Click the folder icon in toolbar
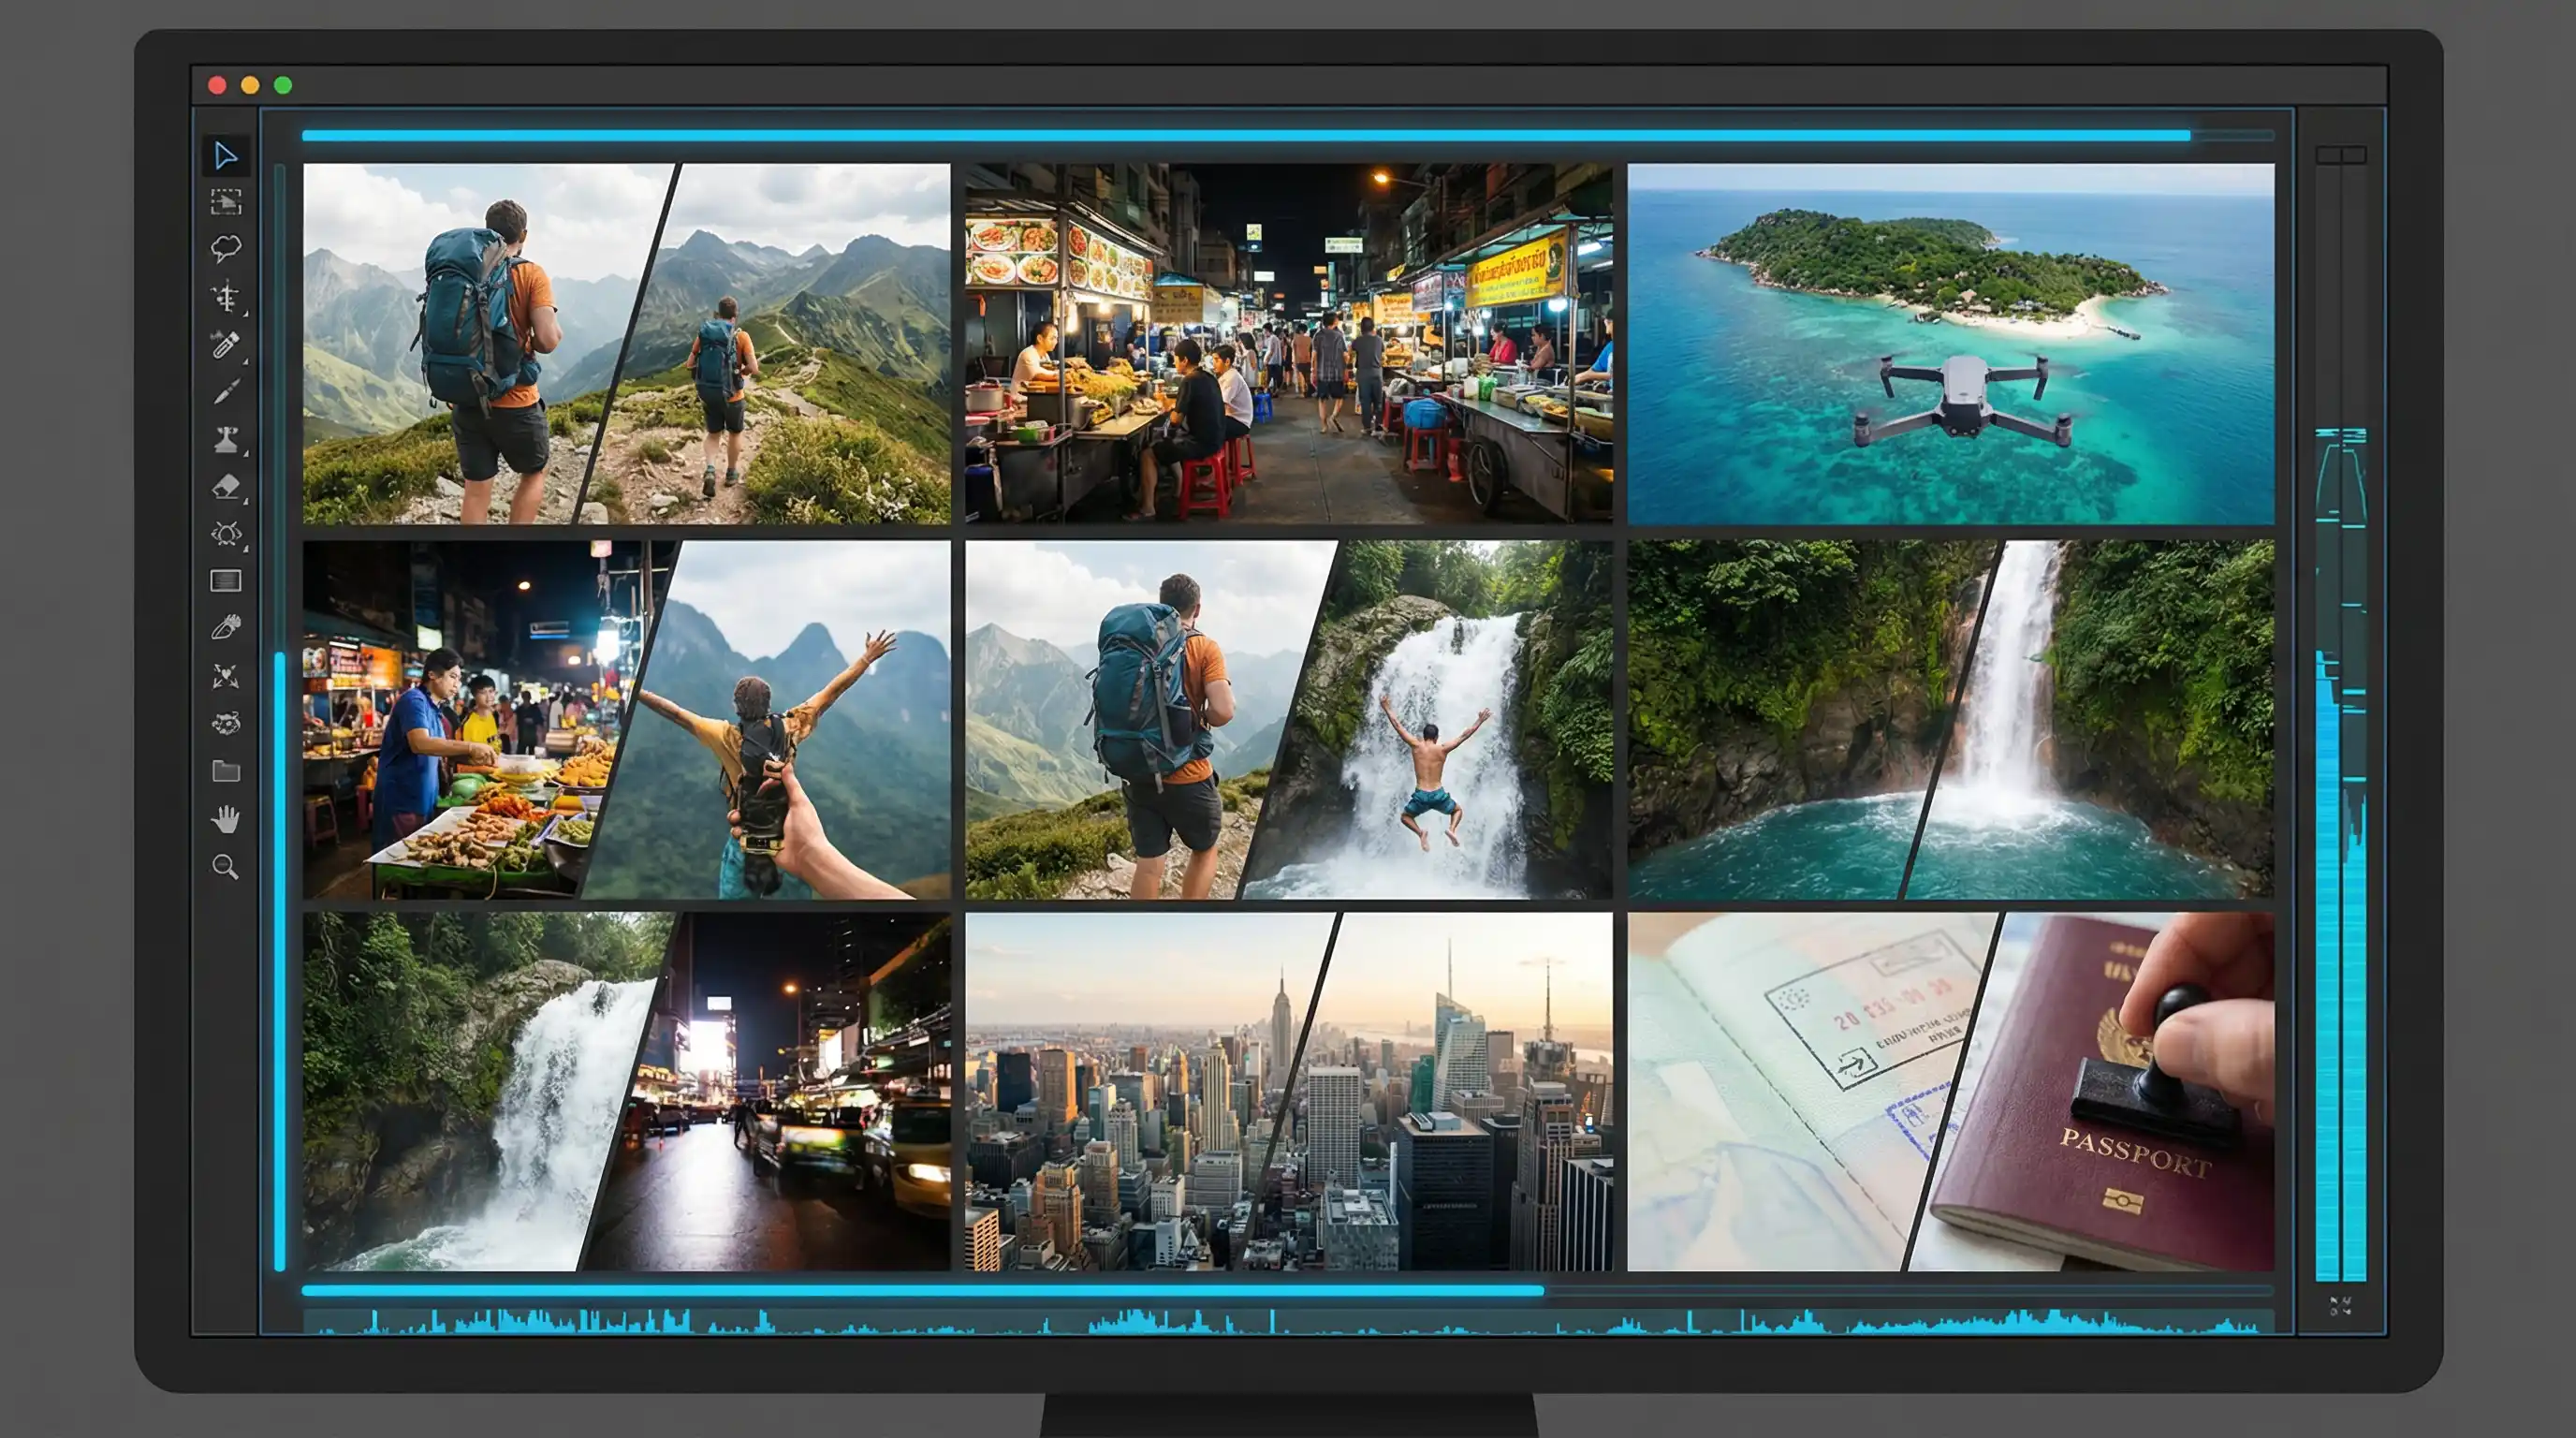The image size is (2576, 1438). 225,771
